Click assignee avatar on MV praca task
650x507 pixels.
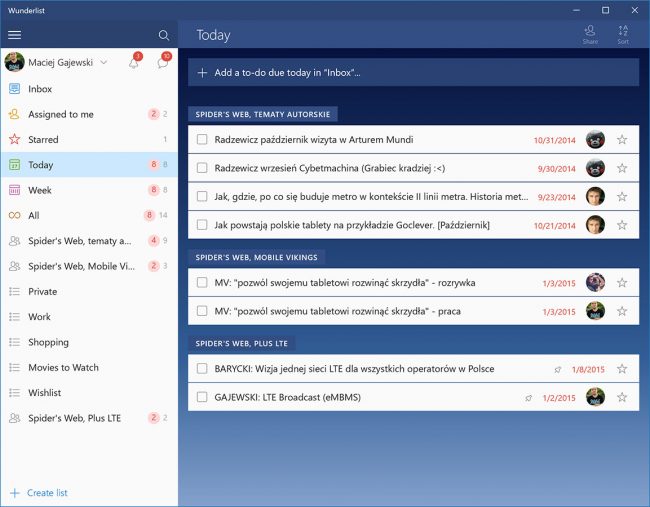[595, 311]
